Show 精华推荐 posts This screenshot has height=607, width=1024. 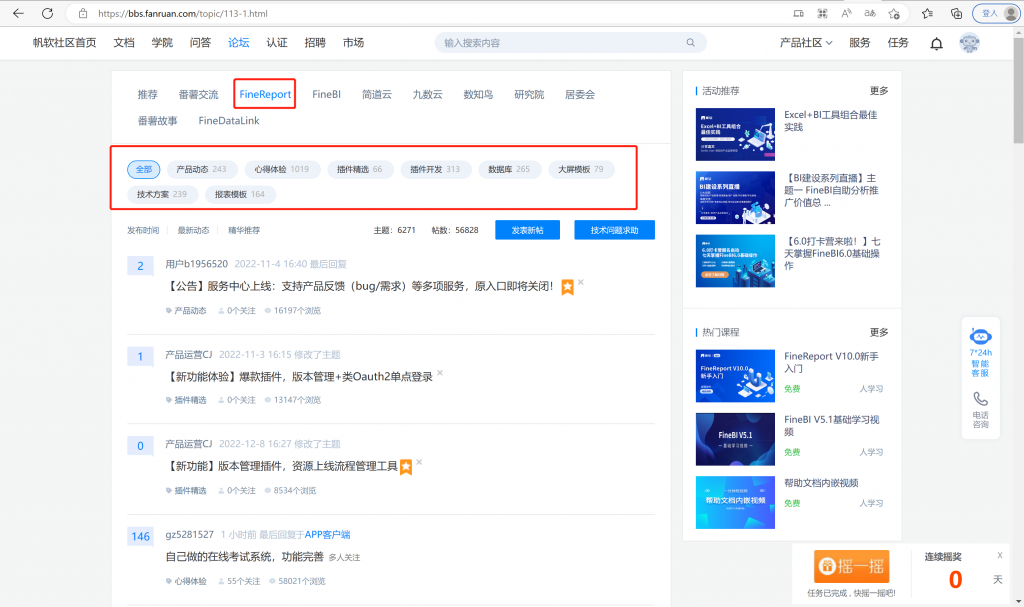(244, 230)
